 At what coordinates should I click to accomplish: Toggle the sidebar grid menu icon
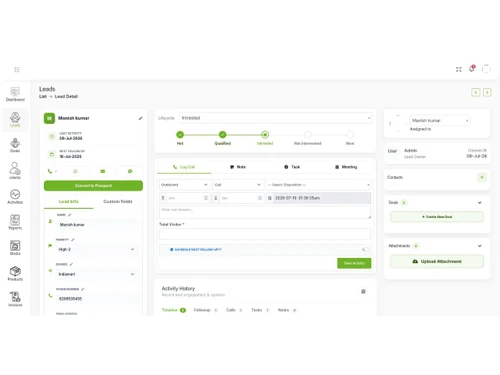[17, 69]
